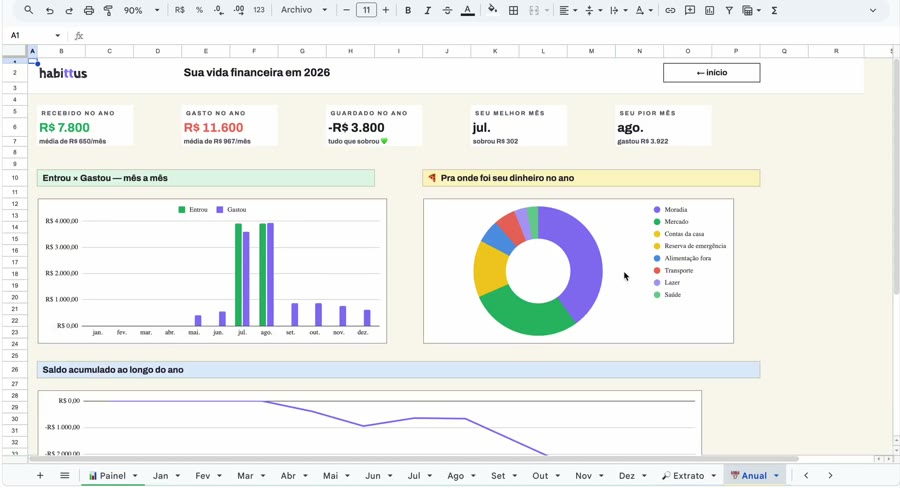The height and width of the screenshot is (488, 900).
Task: Click the print icon
Action: pyautogui.click(x=88, y=10)
